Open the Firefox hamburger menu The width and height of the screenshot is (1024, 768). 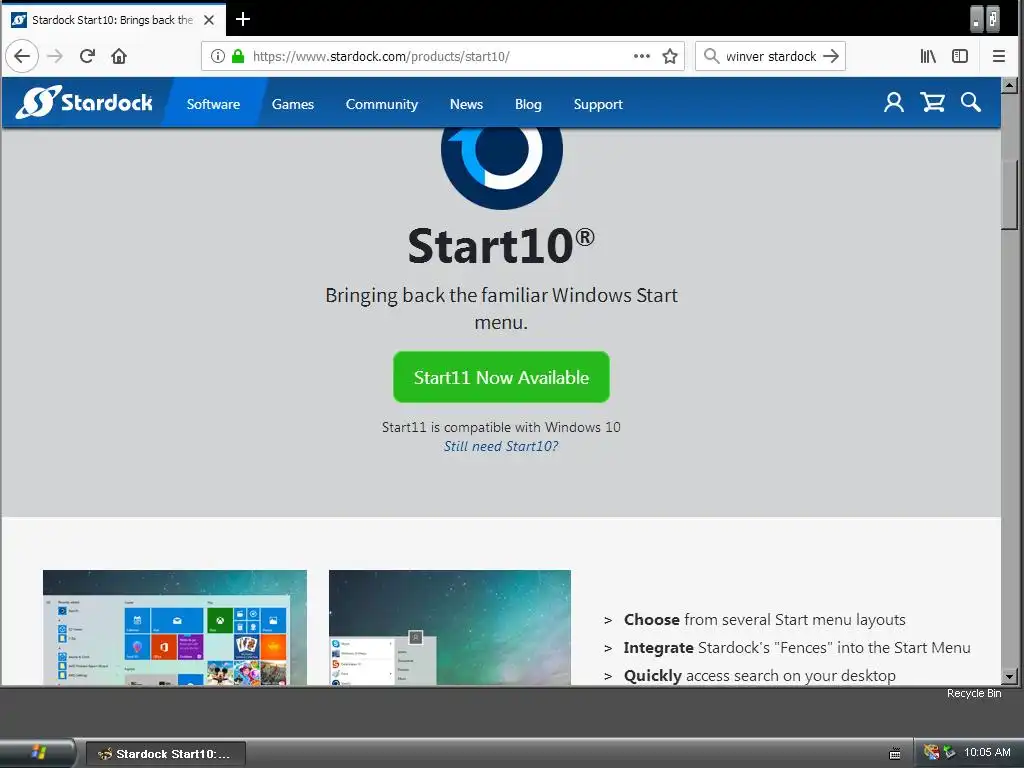click(x=999, y=56)
